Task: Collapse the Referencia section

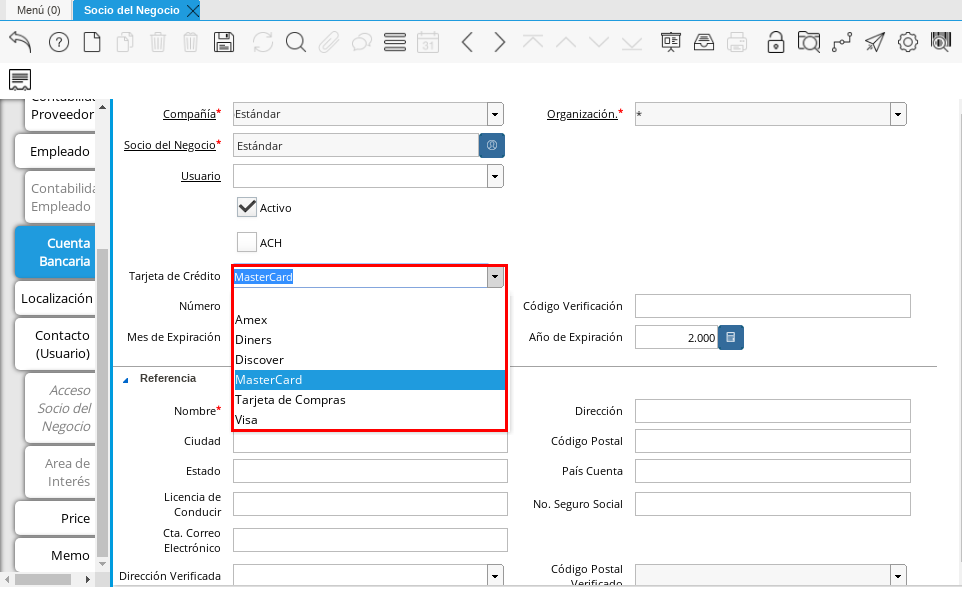Action: pos(127,379)
